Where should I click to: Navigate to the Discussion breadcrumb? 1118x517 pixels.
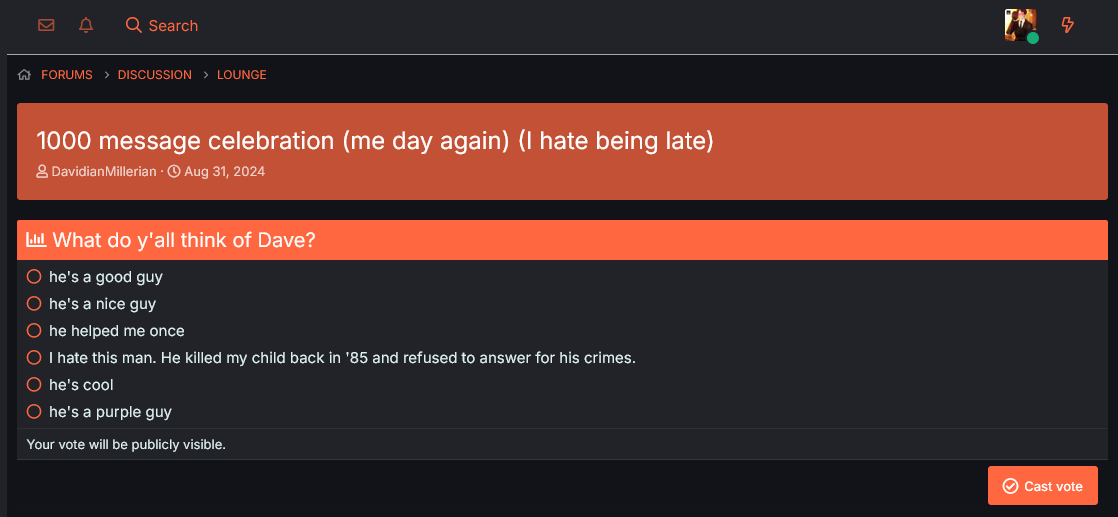[155, 75]
